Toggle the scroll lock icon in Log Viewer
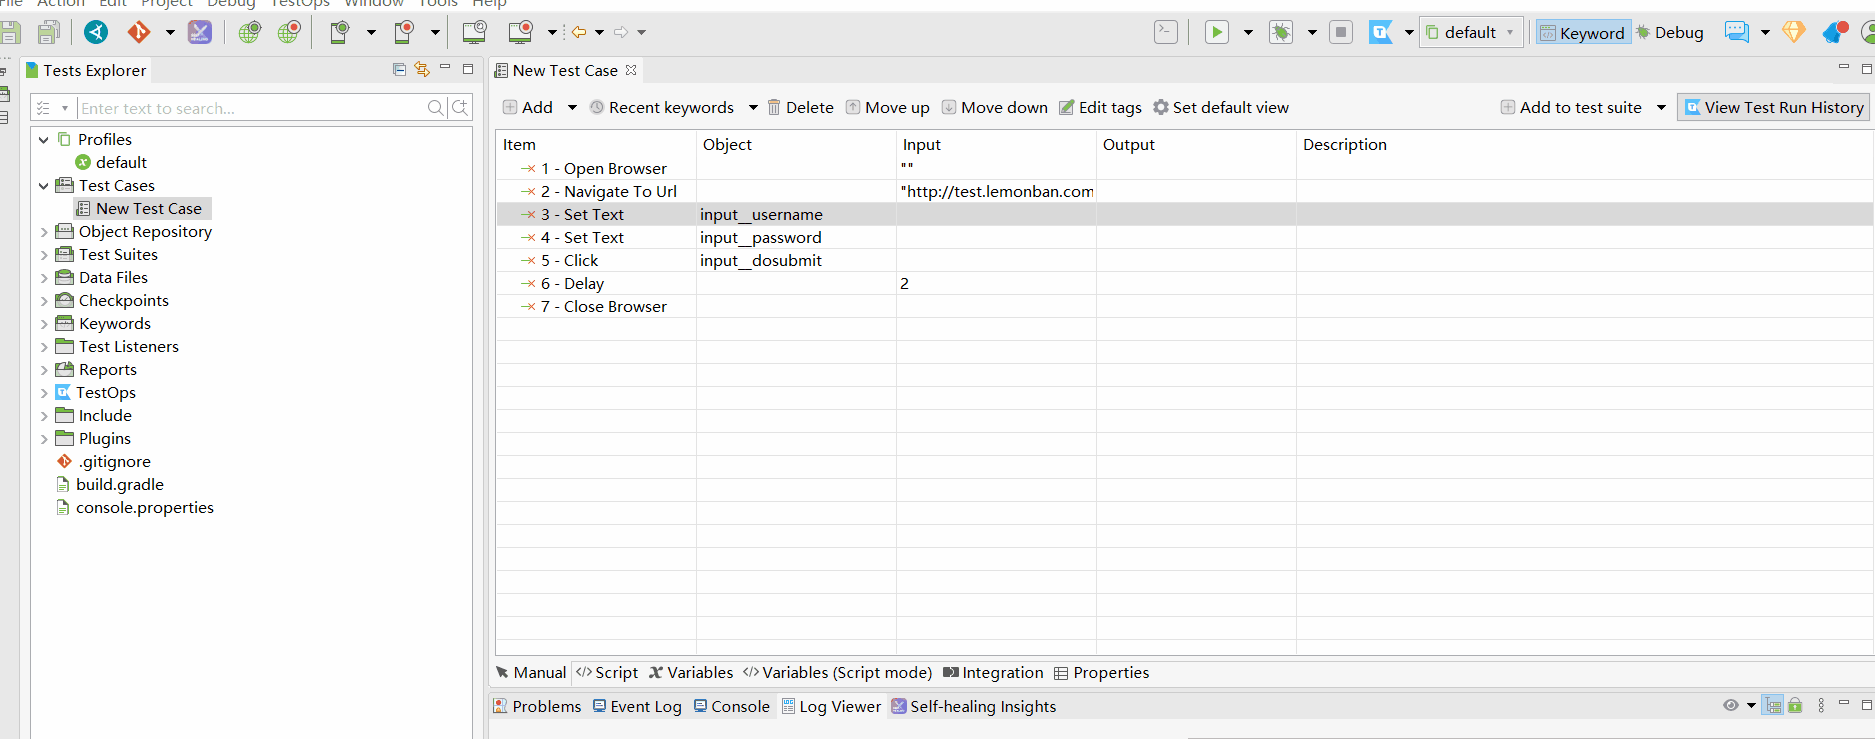 point(1795,706)
